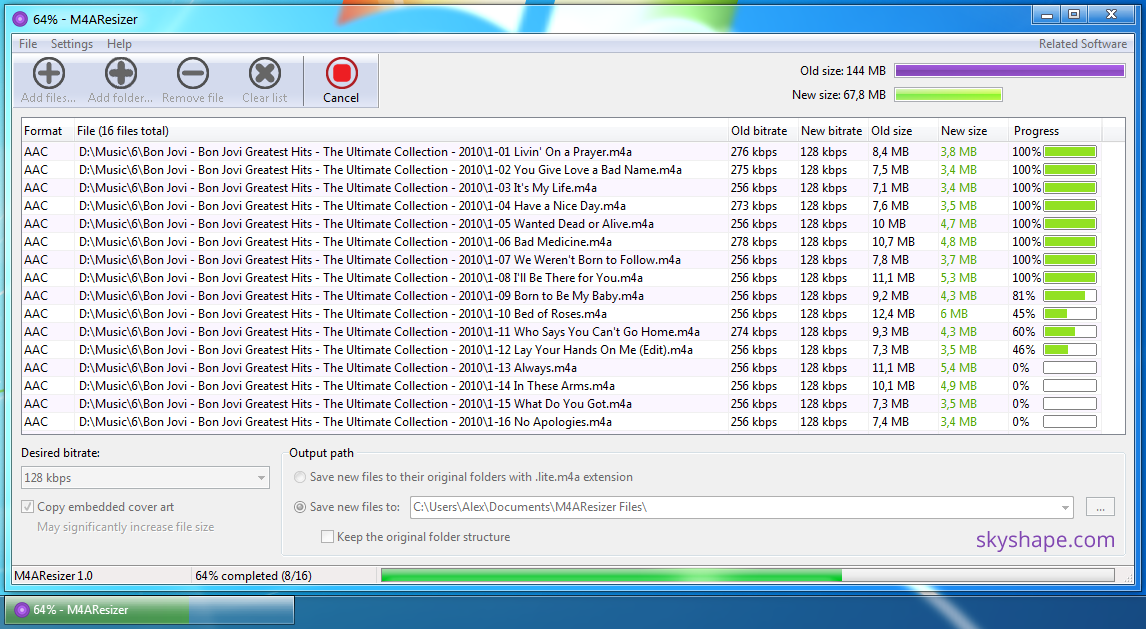Sort list by Old bitrate column header
This screenshot has width=1146, height=629.
click(759, 131)
